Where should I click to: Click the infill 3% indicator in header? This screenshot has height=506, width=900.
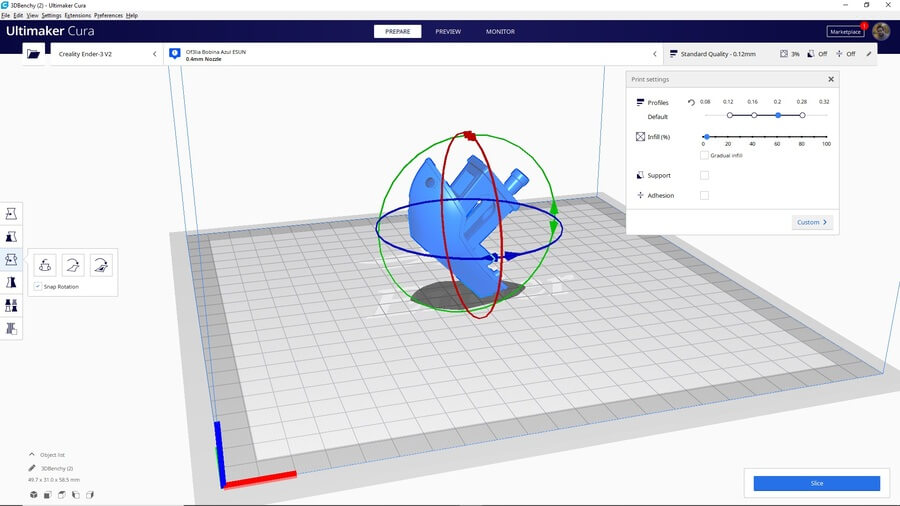click(789, 54)
